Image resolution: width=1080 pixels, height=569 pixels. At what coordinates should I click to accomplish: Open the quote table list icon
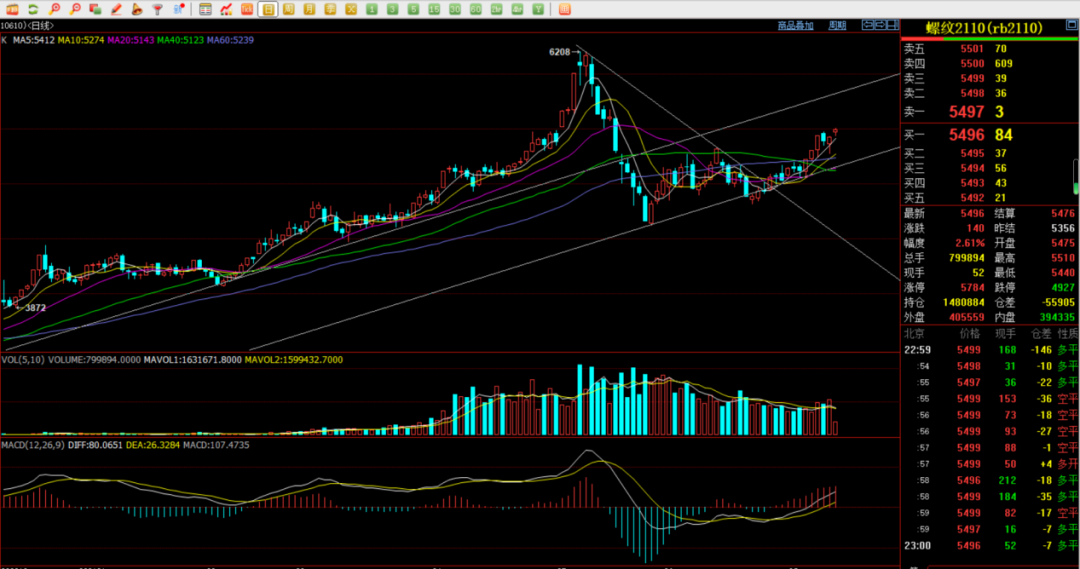point(205,9)
